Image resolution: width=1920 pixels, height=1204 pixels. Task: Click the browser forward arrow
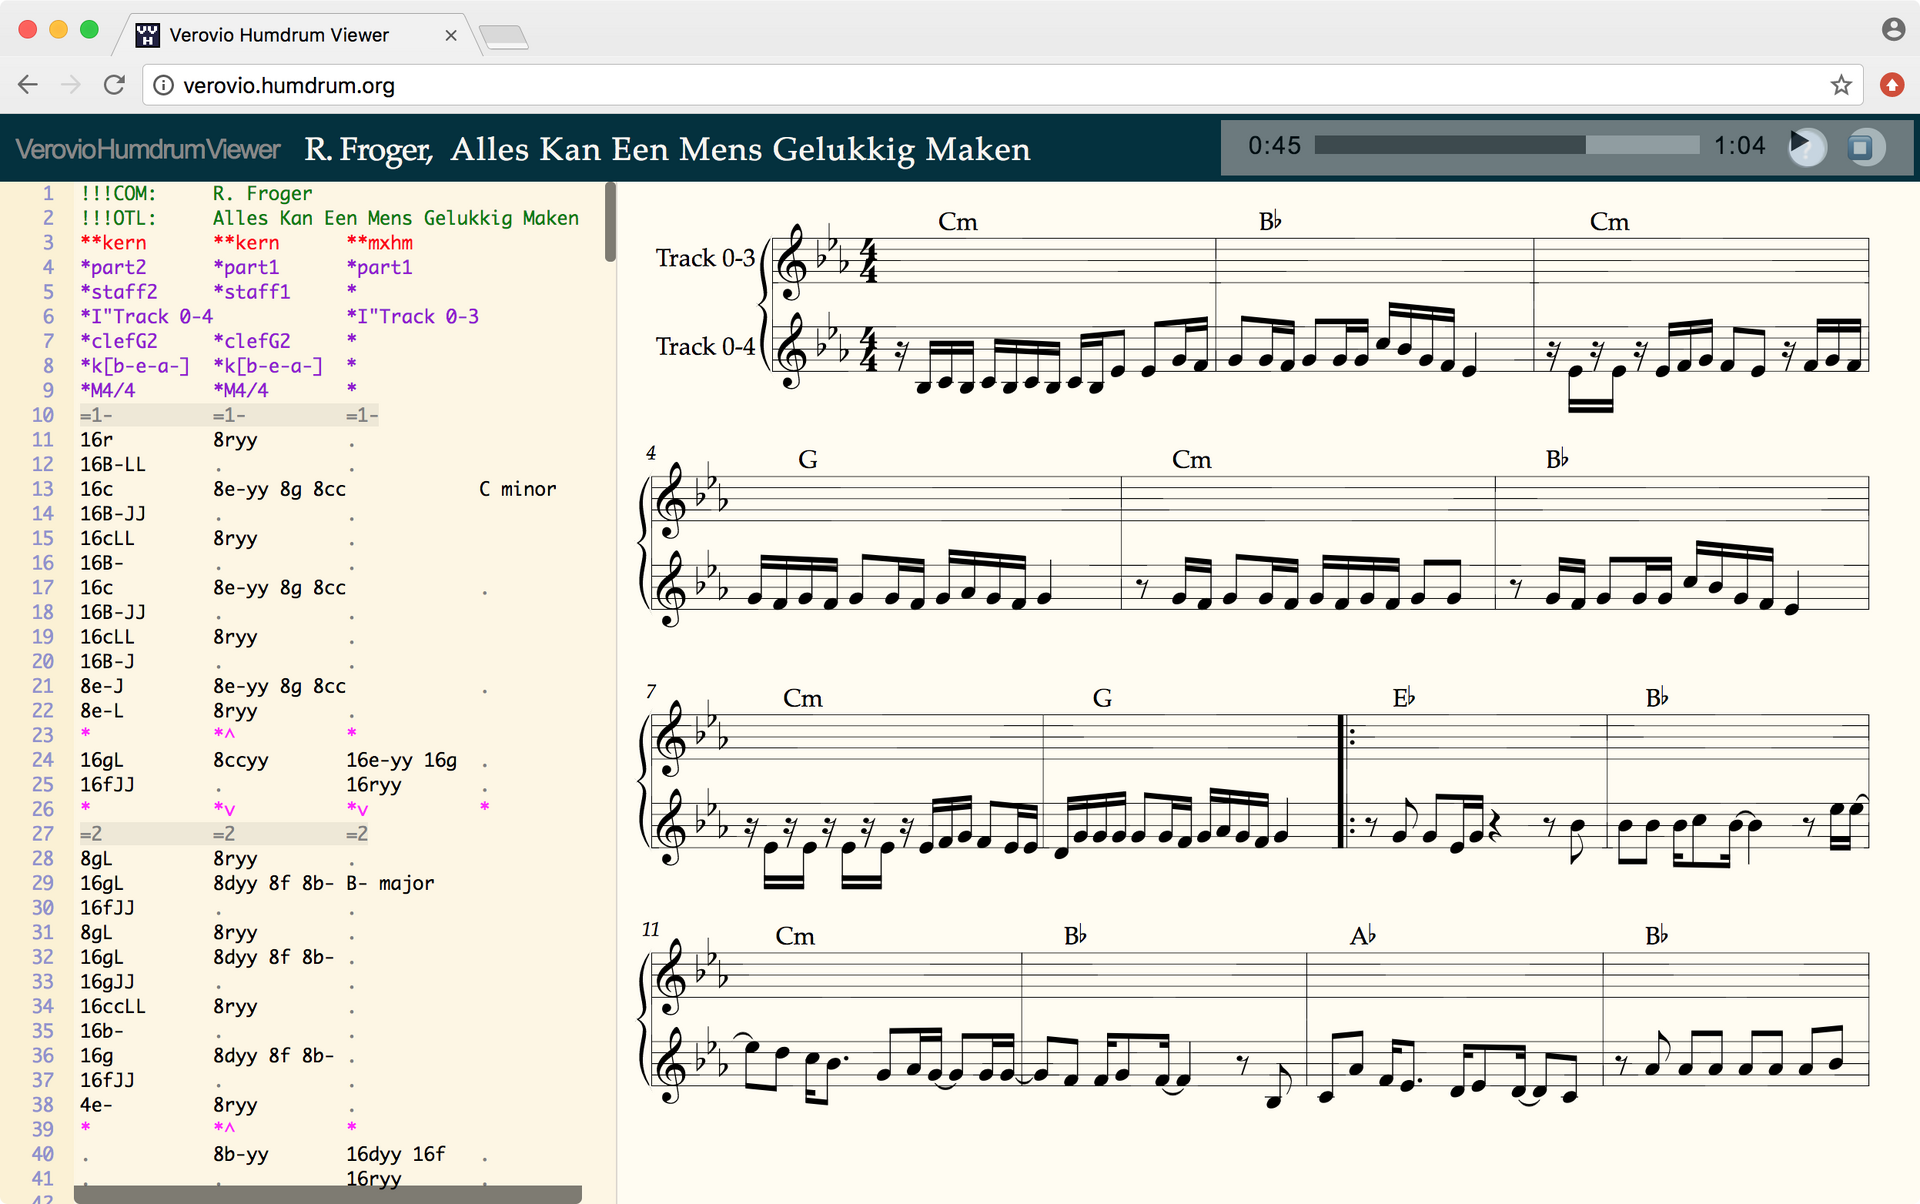(70, 85)
